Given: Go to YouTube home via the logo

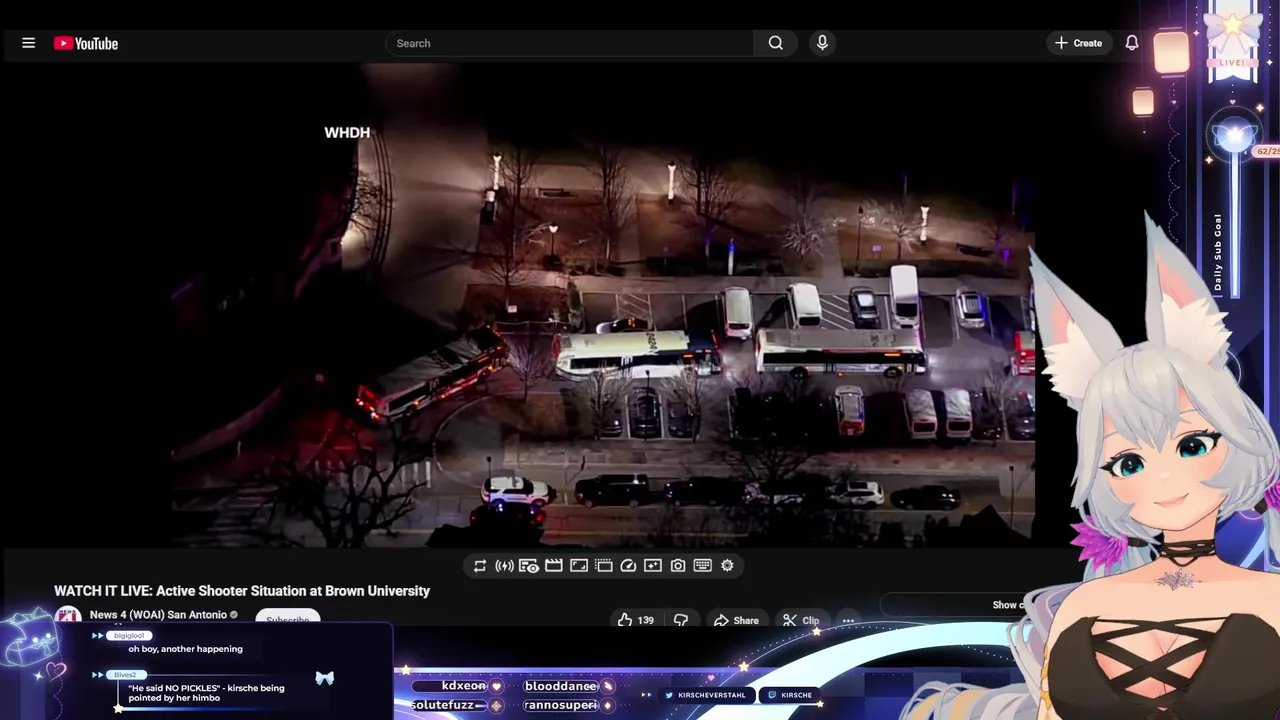Looking at the screenshot, I should coord(86,43).
